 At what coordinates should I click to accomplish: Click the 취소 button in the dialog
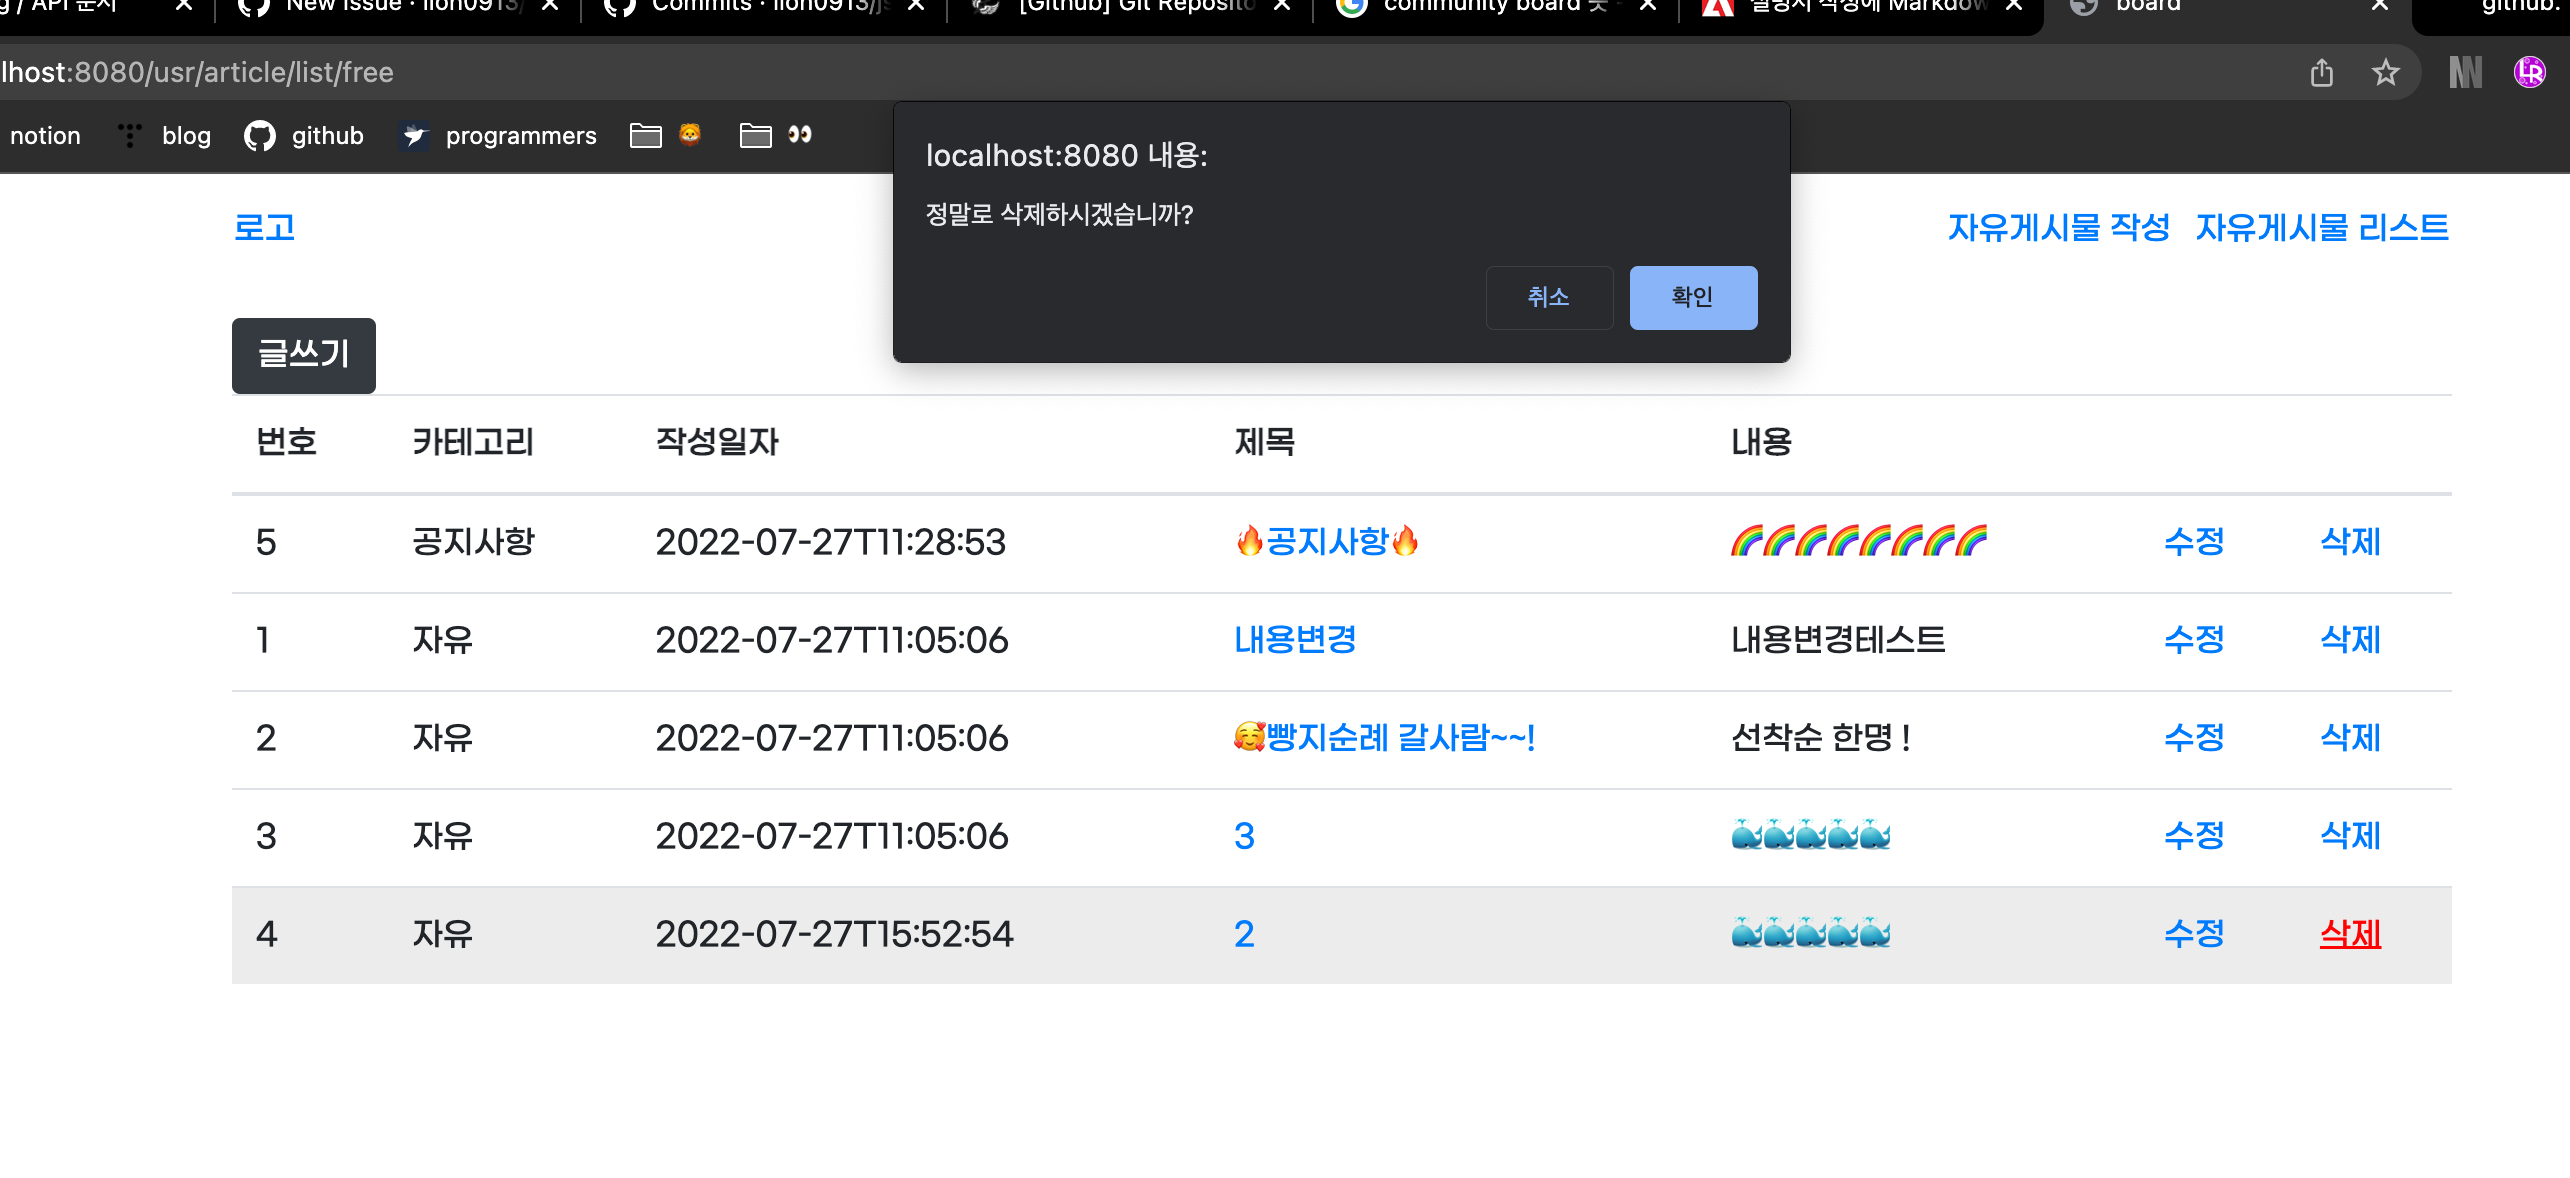pos(1548,297)
